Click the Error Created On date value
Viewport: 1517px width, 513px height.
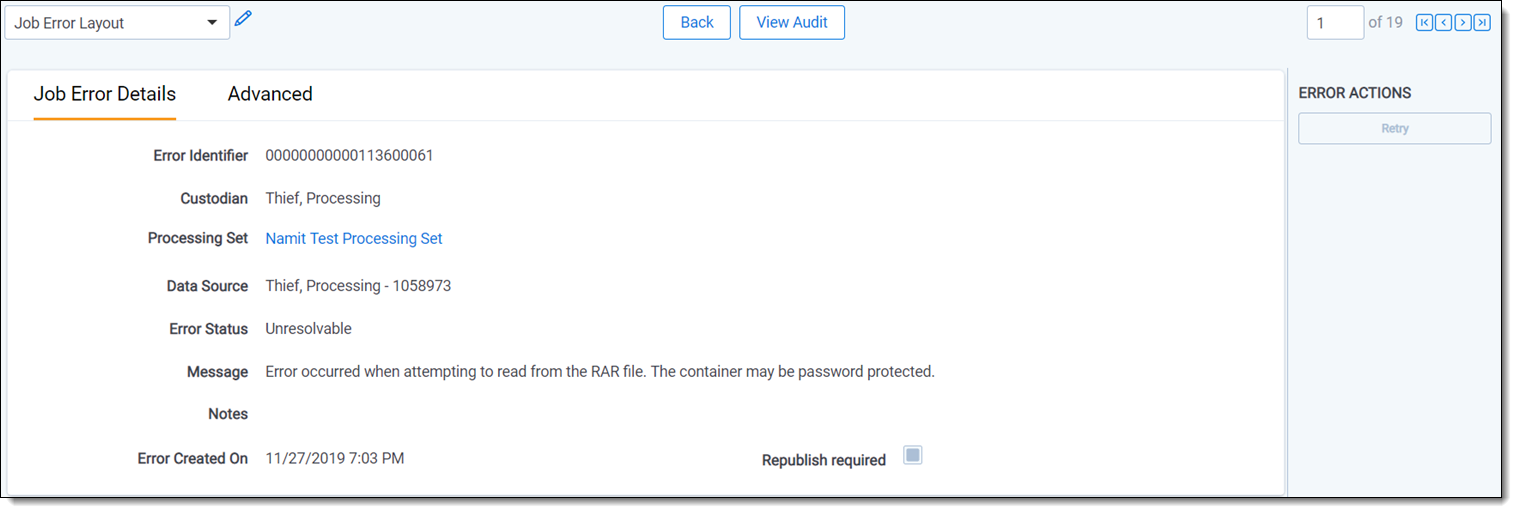(335, 459)
